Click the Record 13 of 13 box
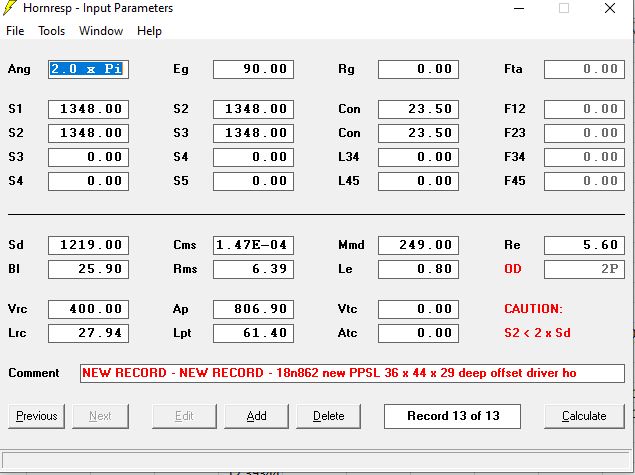 [x=452, y=416]
